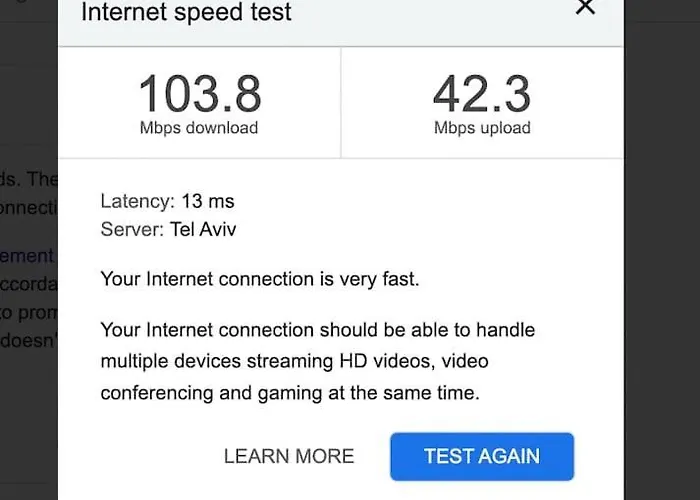The height and width of the screenshot is (500, 700).
Task: Click the dimmed 'ds. The' background text
Action: [x=30, y=179]
